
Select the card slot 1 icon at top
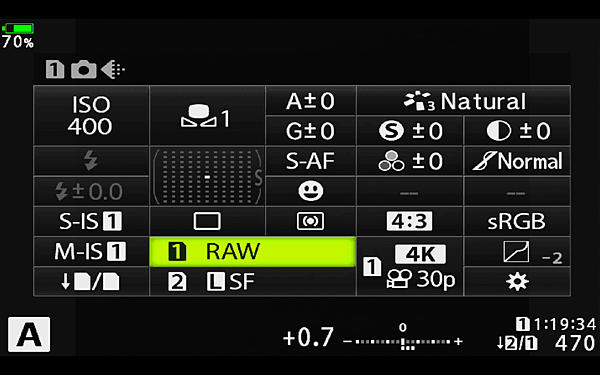coord(55,69)
